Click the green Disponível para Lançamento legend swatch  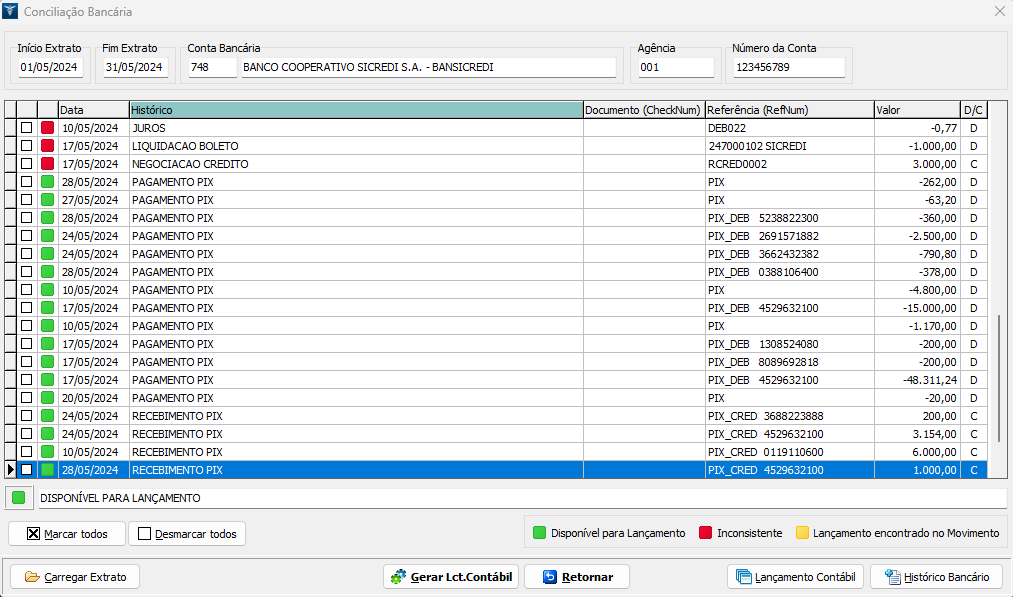540,533
